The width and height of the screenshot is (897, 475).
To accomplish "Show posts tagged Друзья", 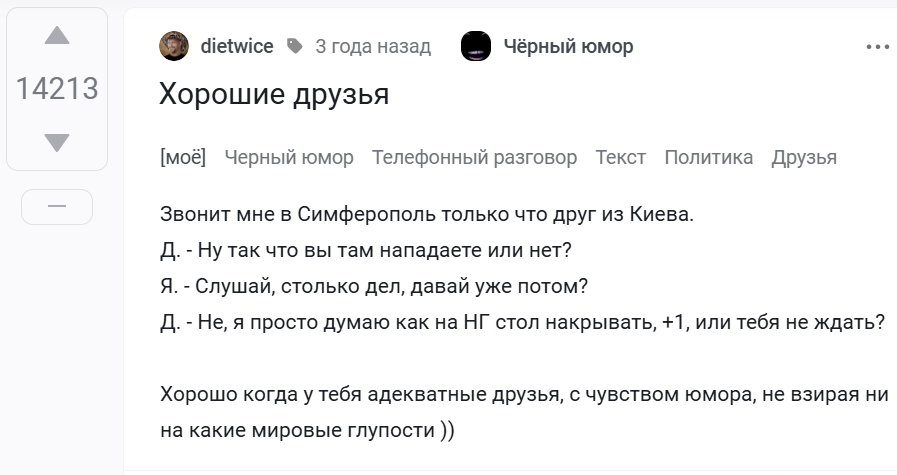I will 804,157.
